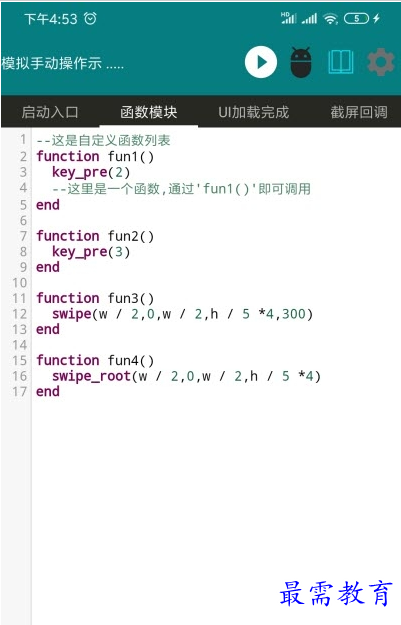401x625 pixels.
Task: Click the comment mentioning 'fun1()'即可调用
Action: [181, 189]
